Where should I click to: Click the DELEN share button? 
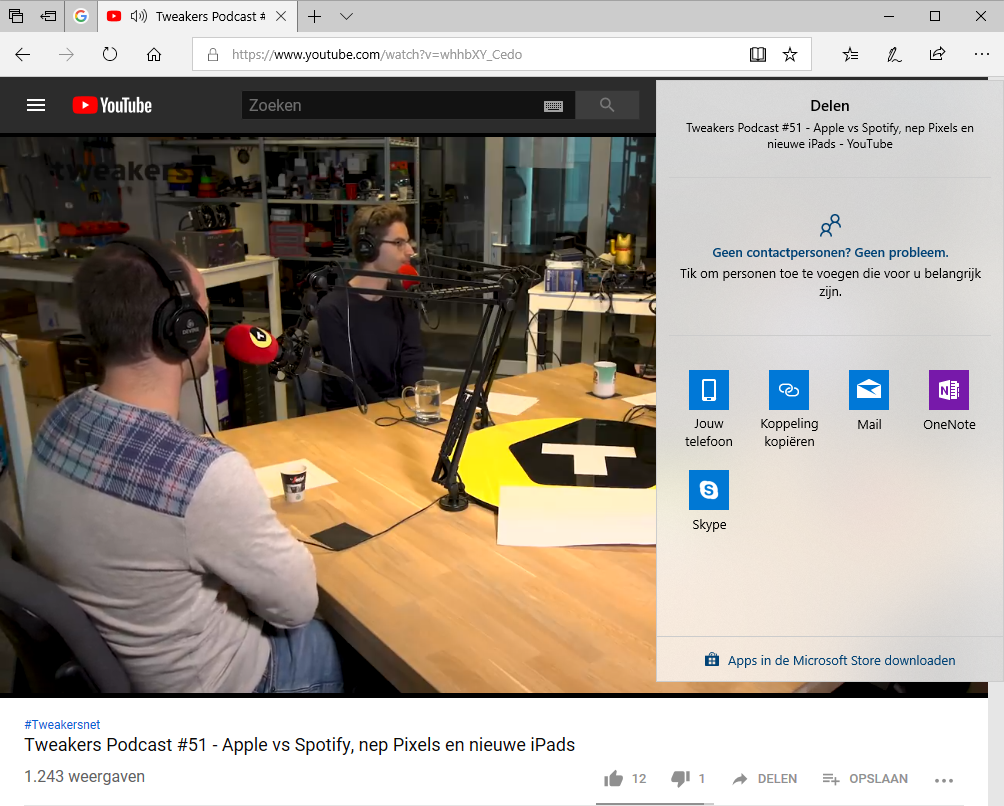(765, 778)
